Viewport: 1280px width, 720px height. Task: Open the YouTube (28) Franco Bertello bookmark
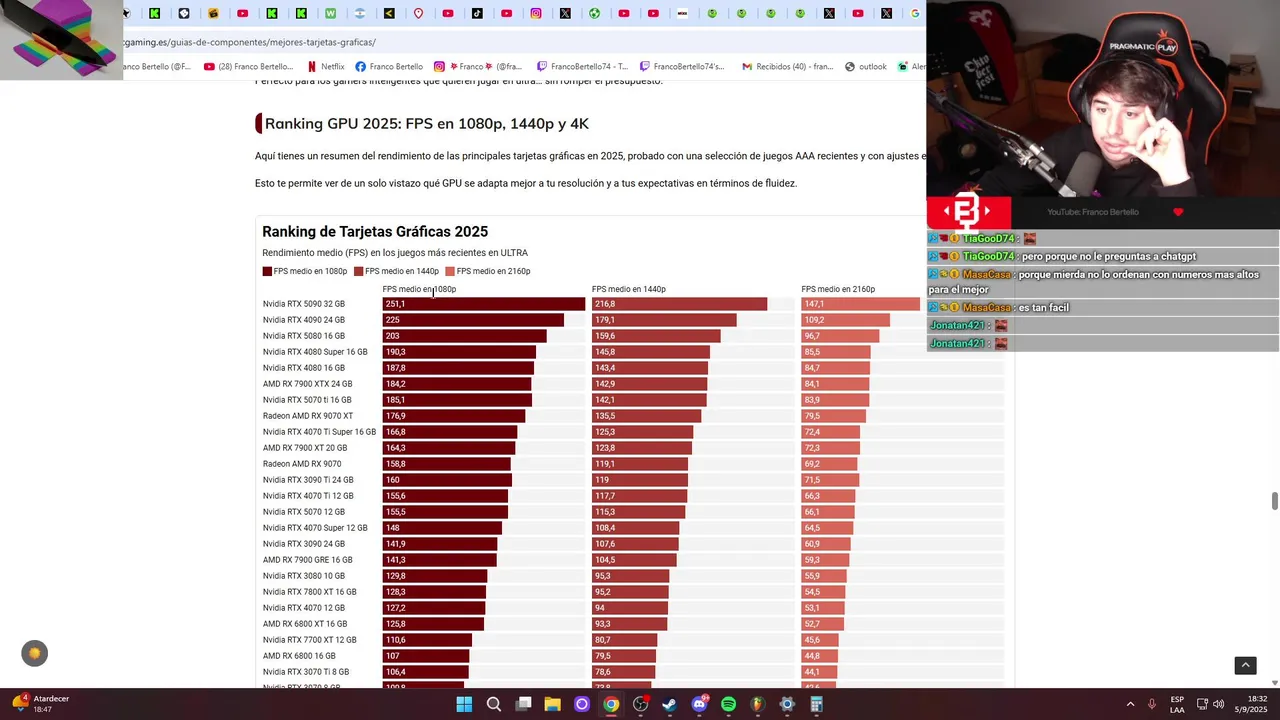point(249,66)
